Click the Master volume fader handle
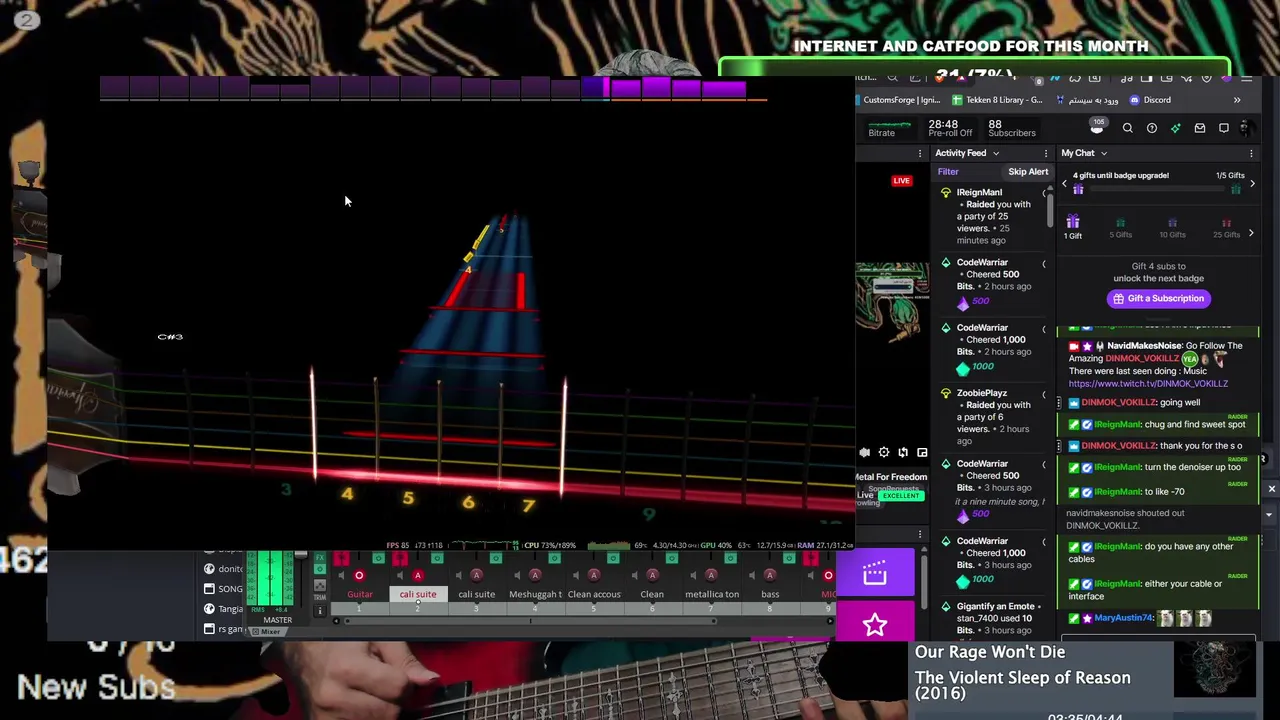This screenshot has width=1280, height=720. pyautogui.click(x=300, y=555)
